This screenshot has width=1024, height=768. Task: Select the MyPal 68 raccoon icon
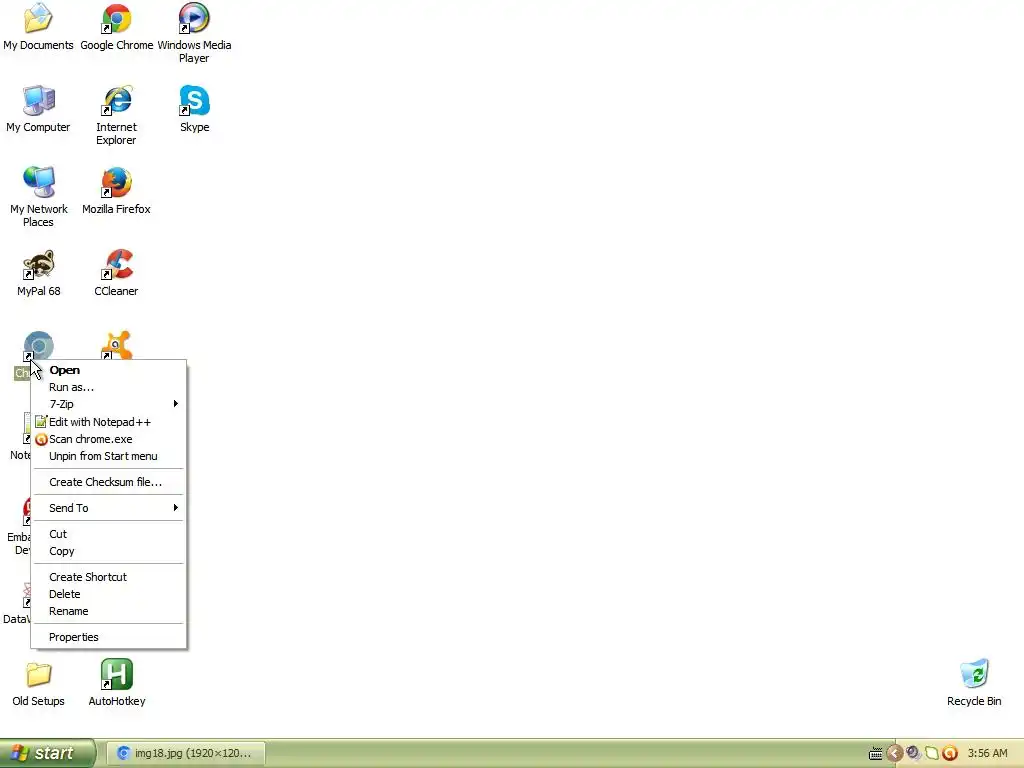[39, 273]
